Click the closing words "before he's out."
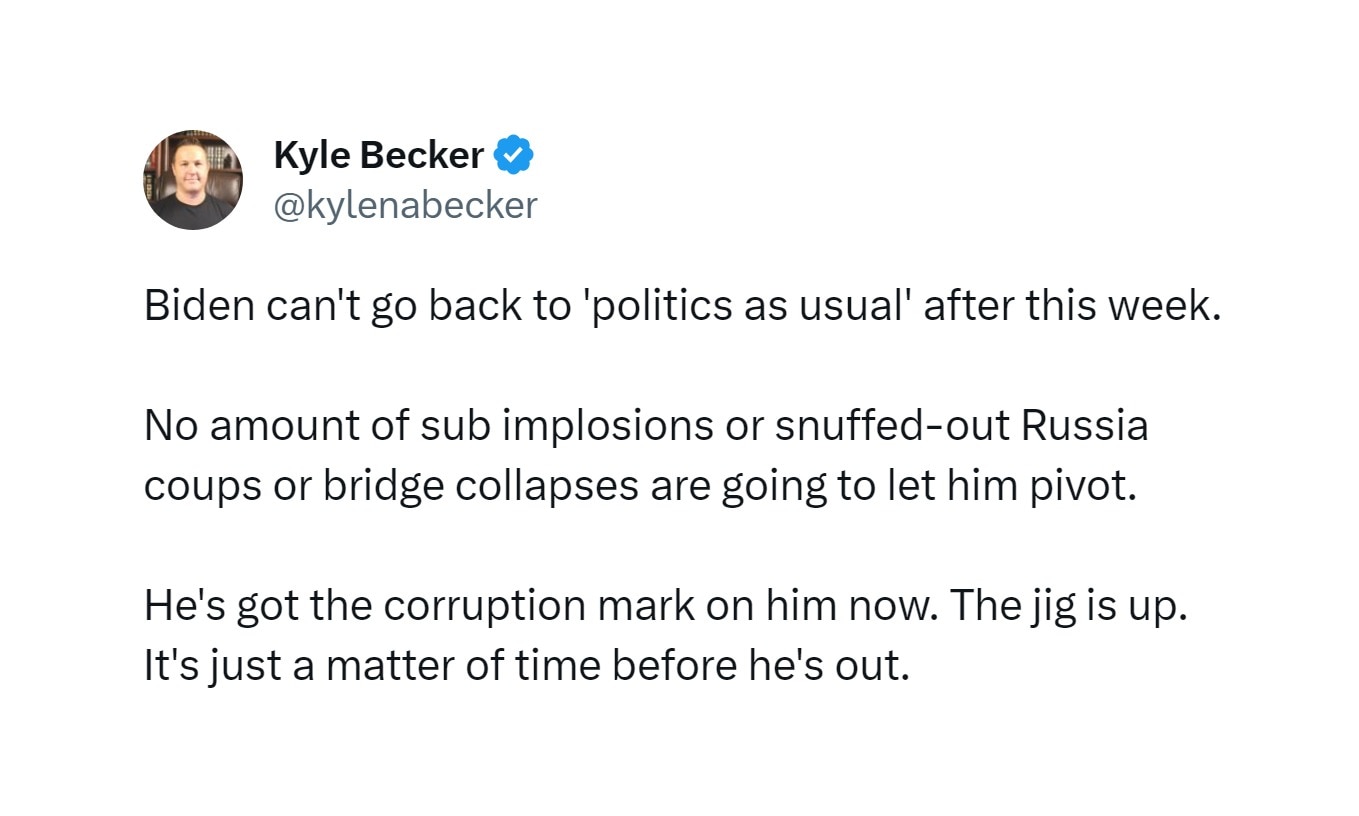This screenshot has width=1359, height=816. 762,666
